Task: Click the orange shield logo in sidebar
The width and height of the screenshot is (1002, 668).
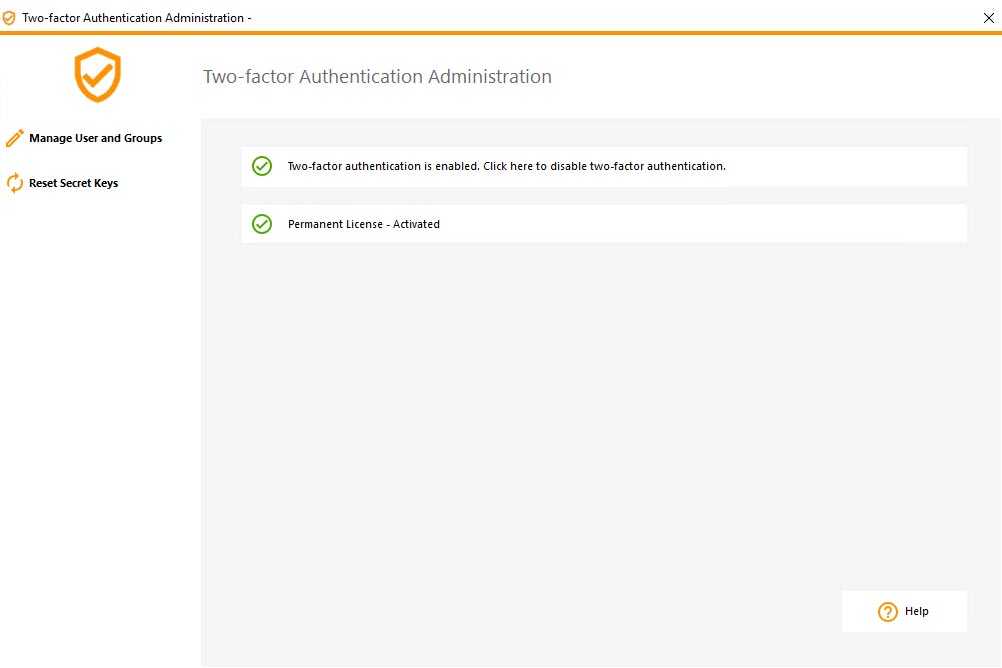Action: click(x=97, y=76)
